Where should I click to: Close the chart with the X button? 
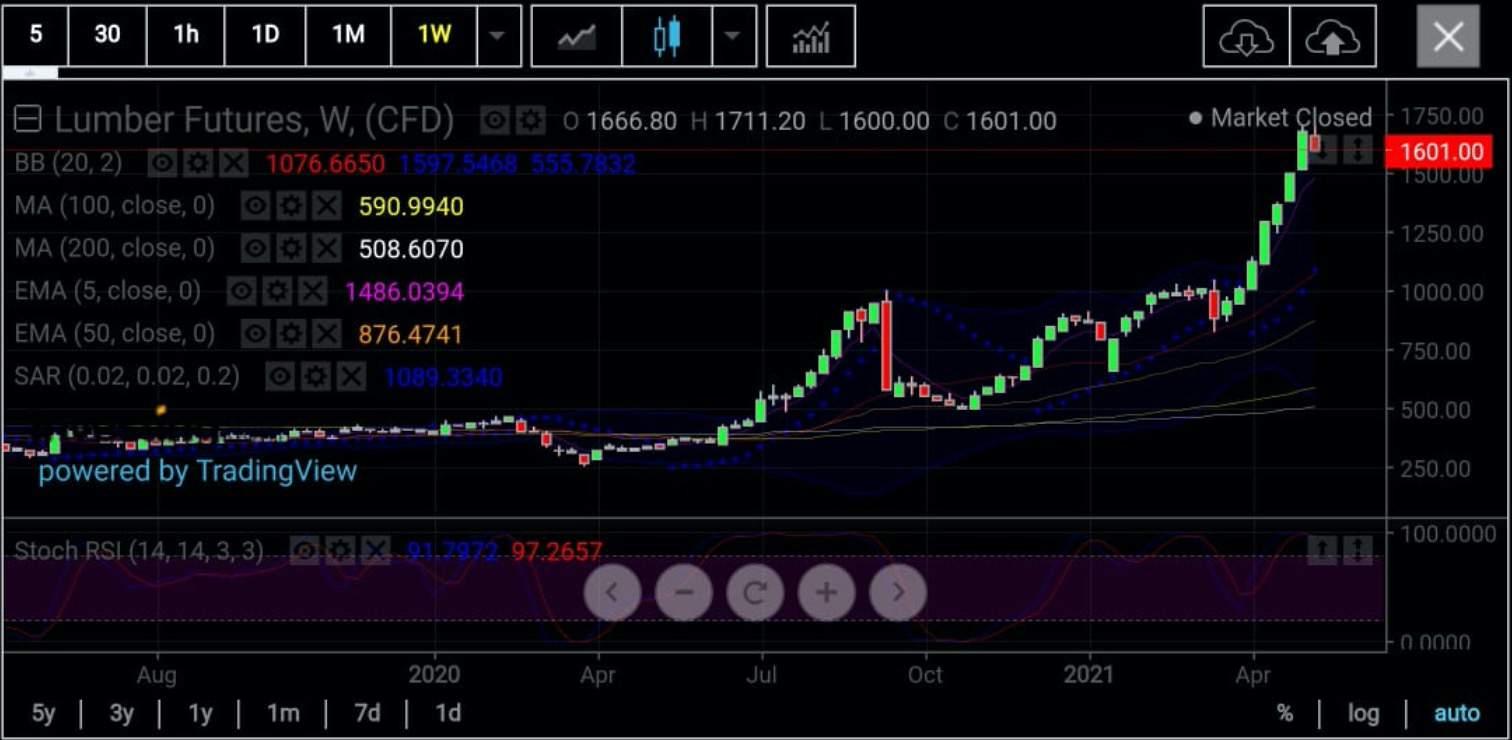point(1448,36)
